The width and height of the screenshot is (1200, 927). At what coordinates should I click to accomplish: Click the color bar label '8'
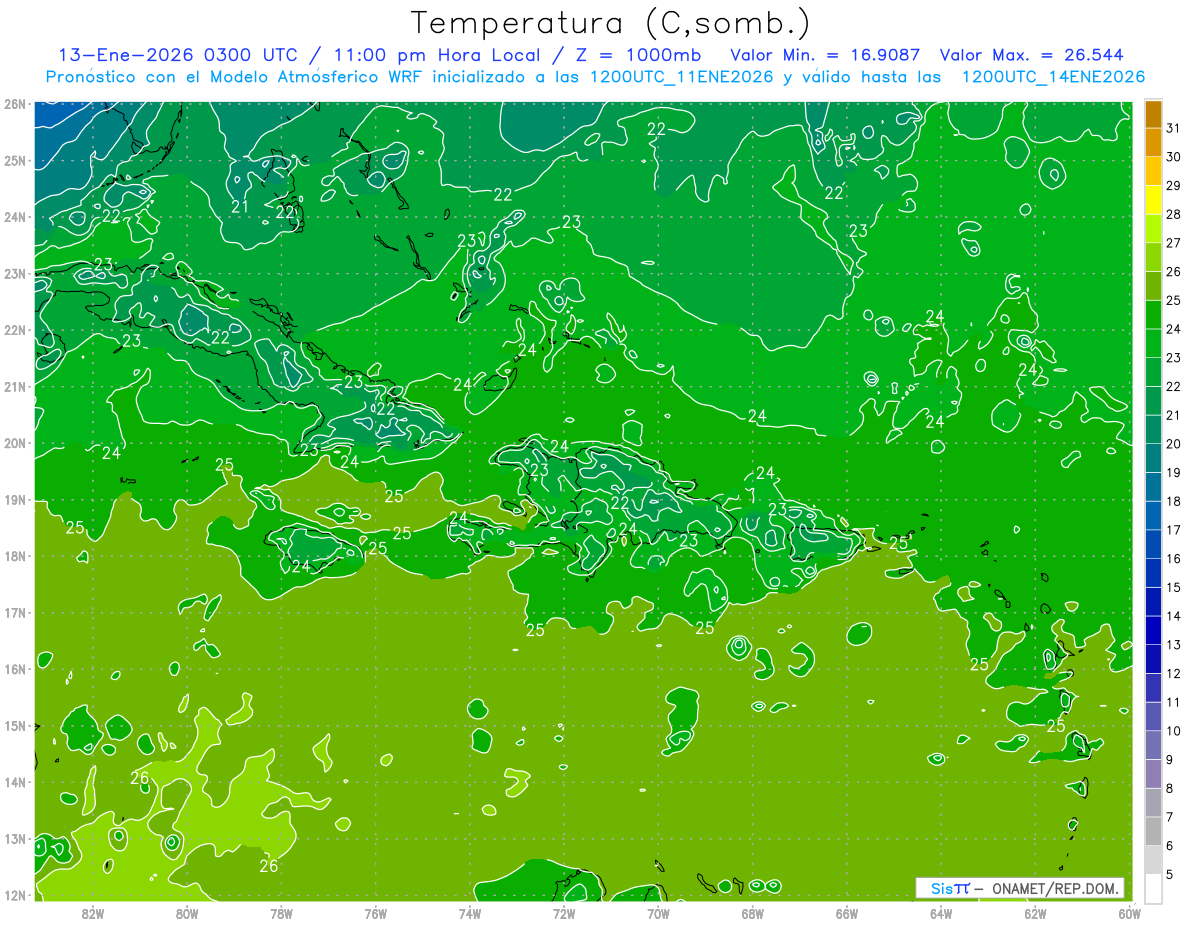(x=1170, y=788)
